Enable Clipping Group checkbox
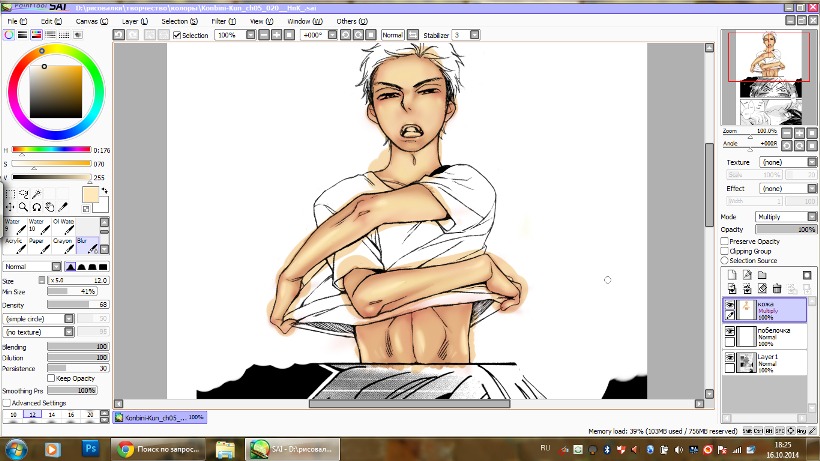The width and height of the screenshot is (820, 461). pos(724,251)
